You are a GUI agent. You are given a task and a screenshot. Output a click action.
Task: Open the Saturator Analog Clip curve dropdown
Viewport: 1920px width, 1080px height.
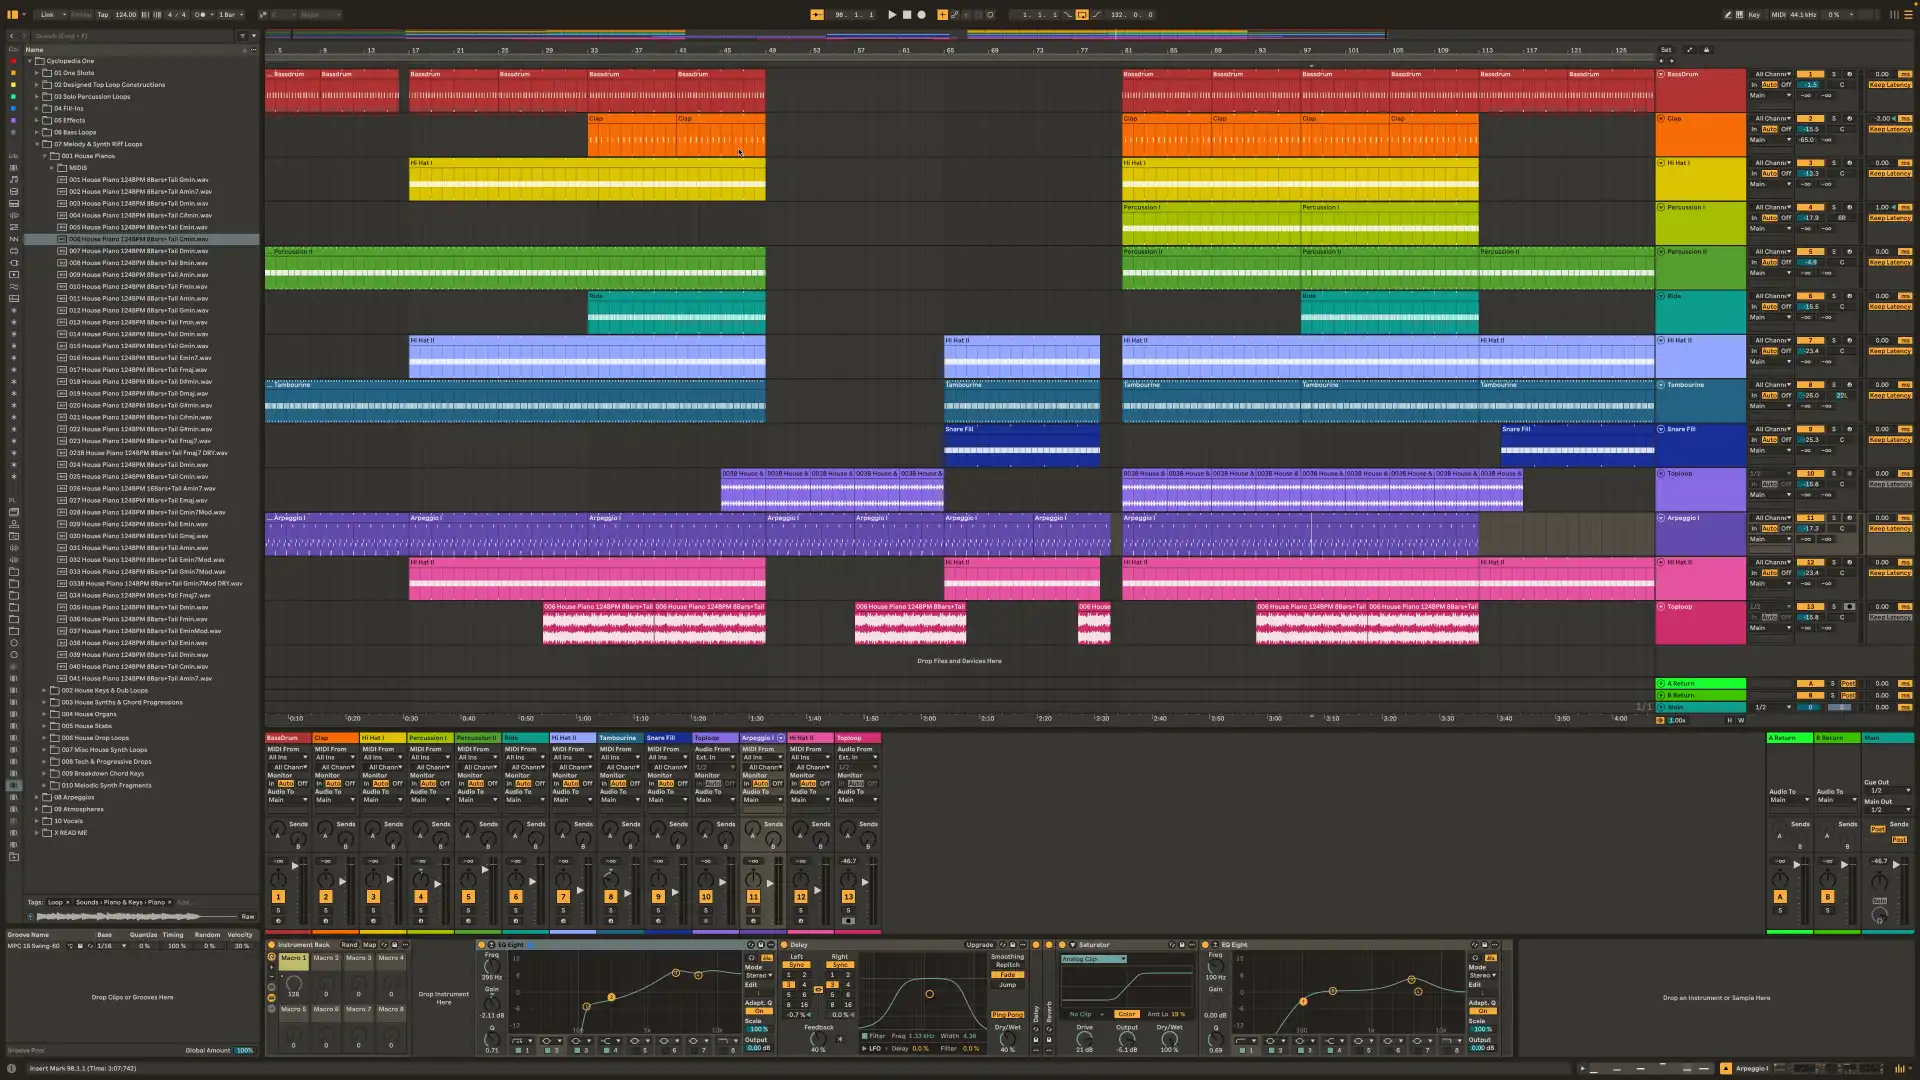coord(1094,959)
